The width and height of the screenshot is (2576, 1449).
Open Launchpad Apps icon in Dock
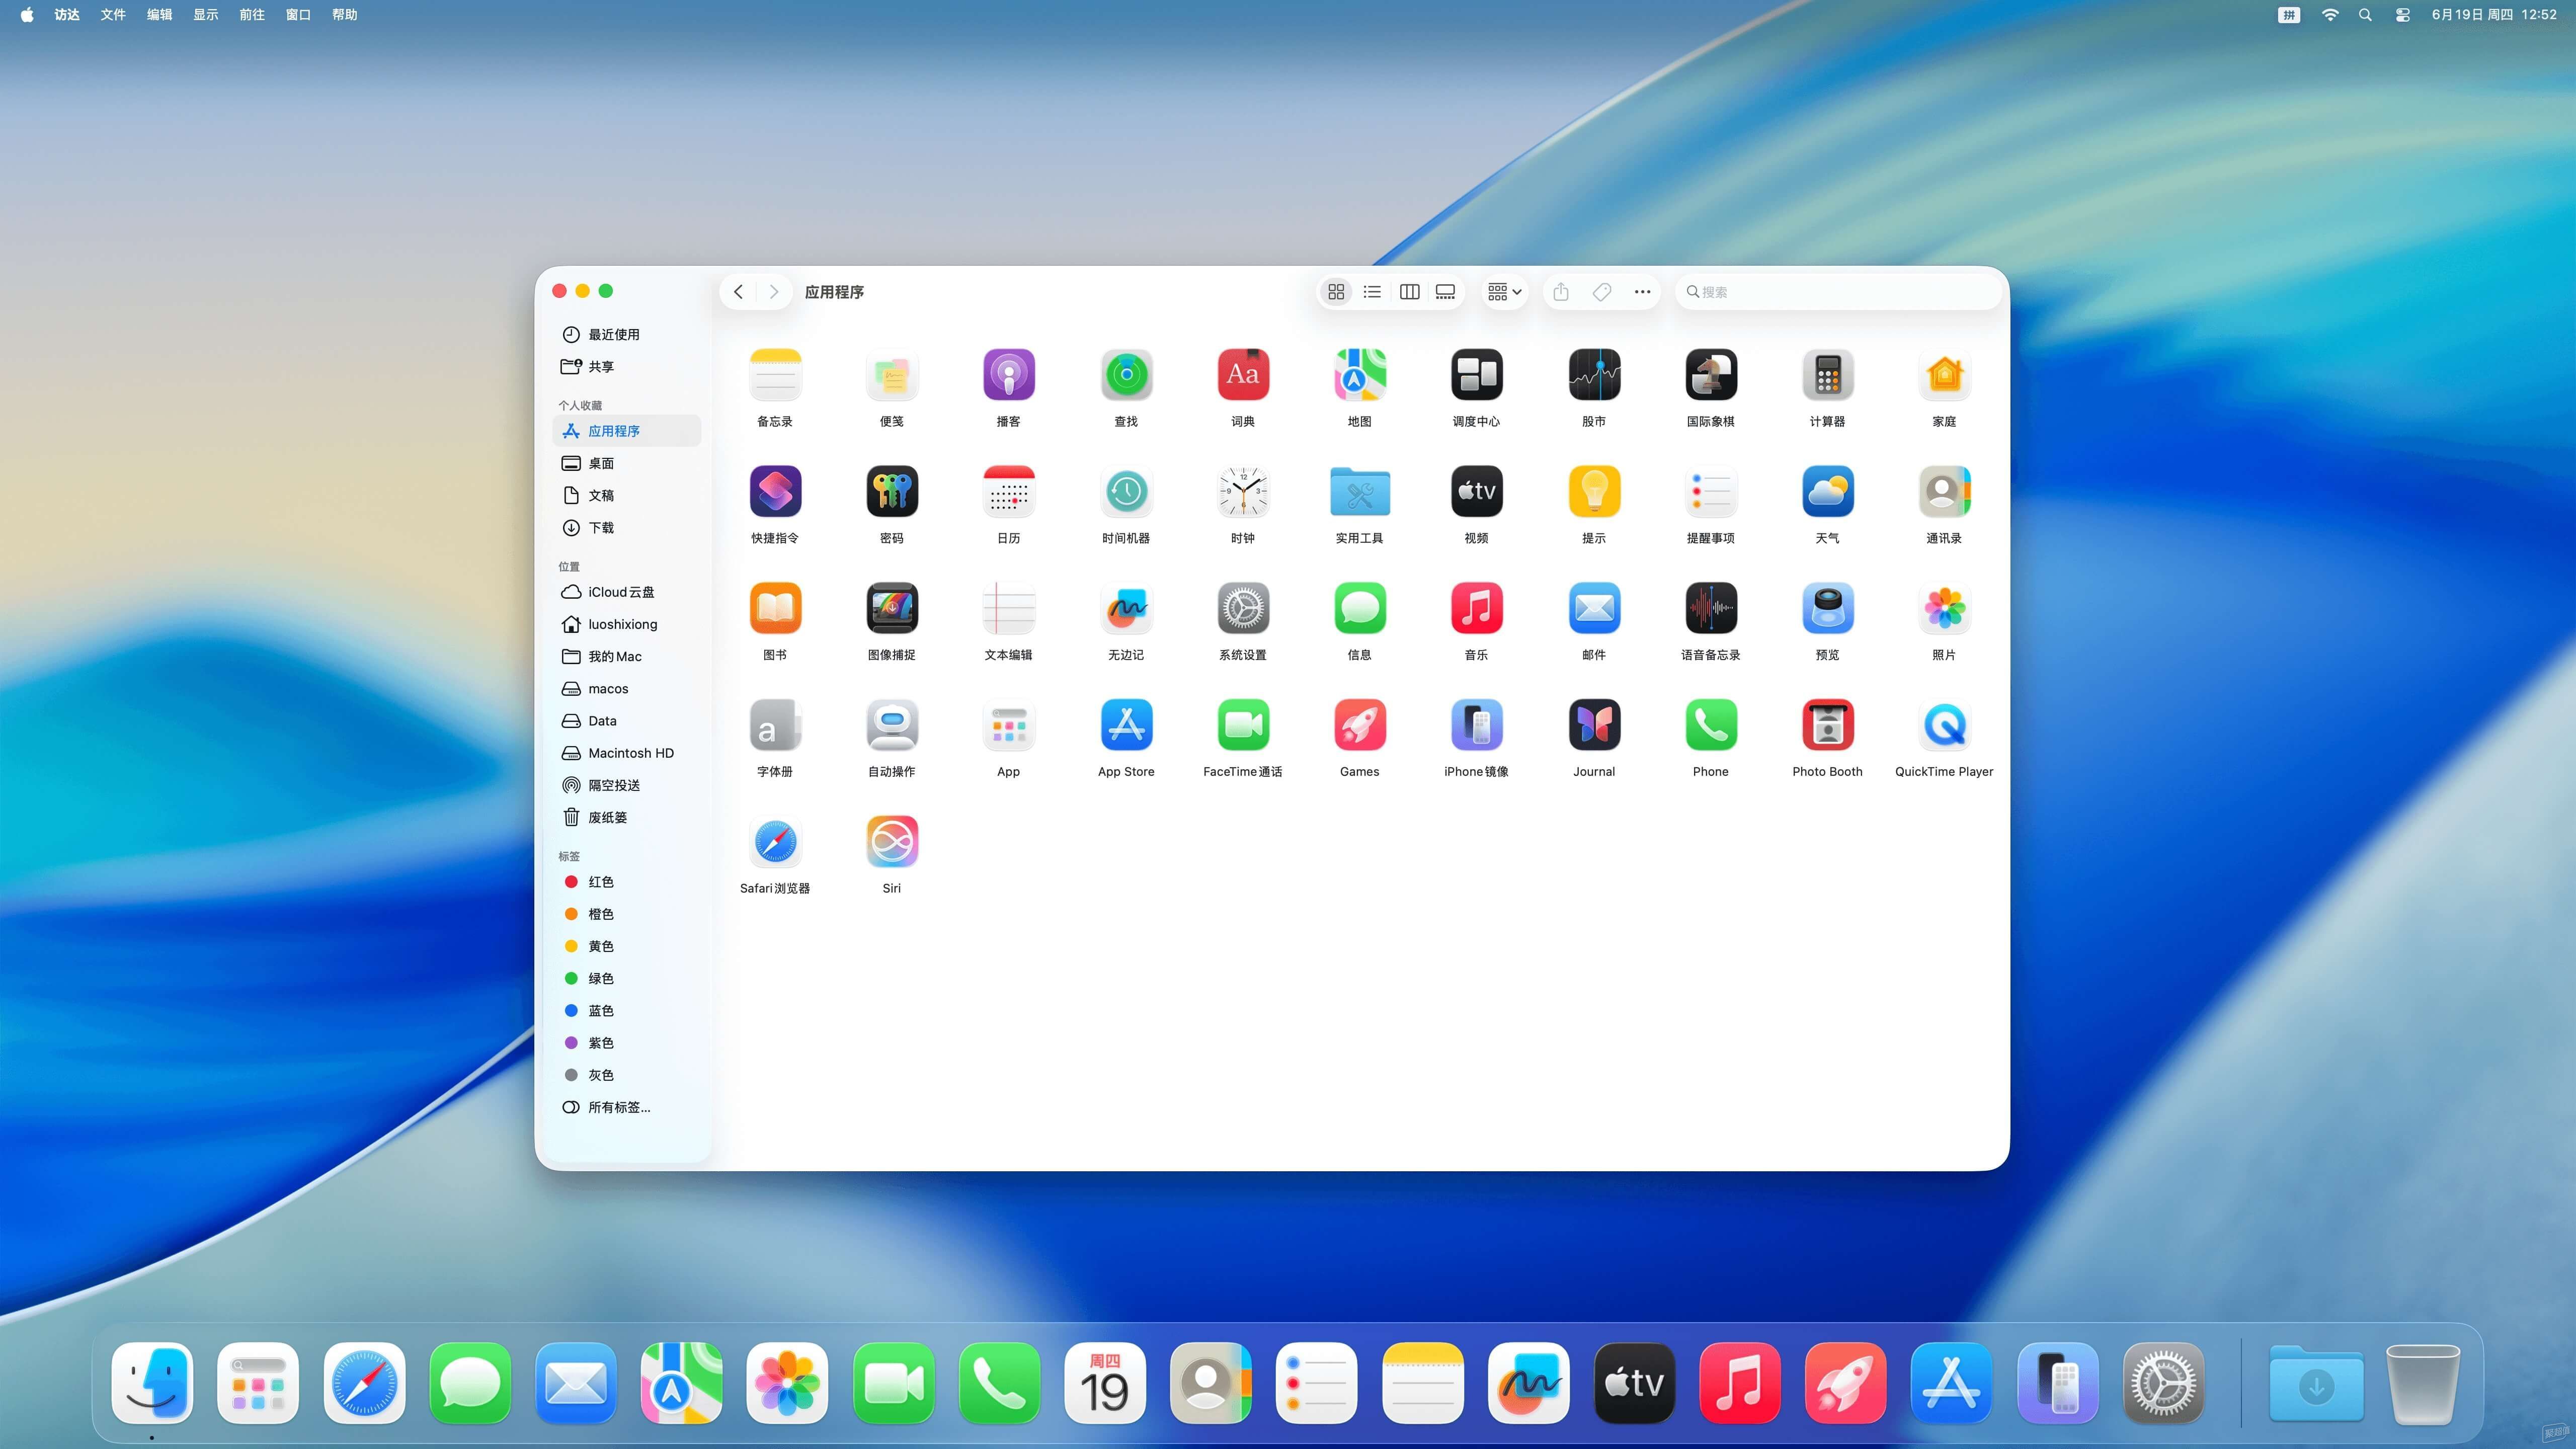(258, 1383)
